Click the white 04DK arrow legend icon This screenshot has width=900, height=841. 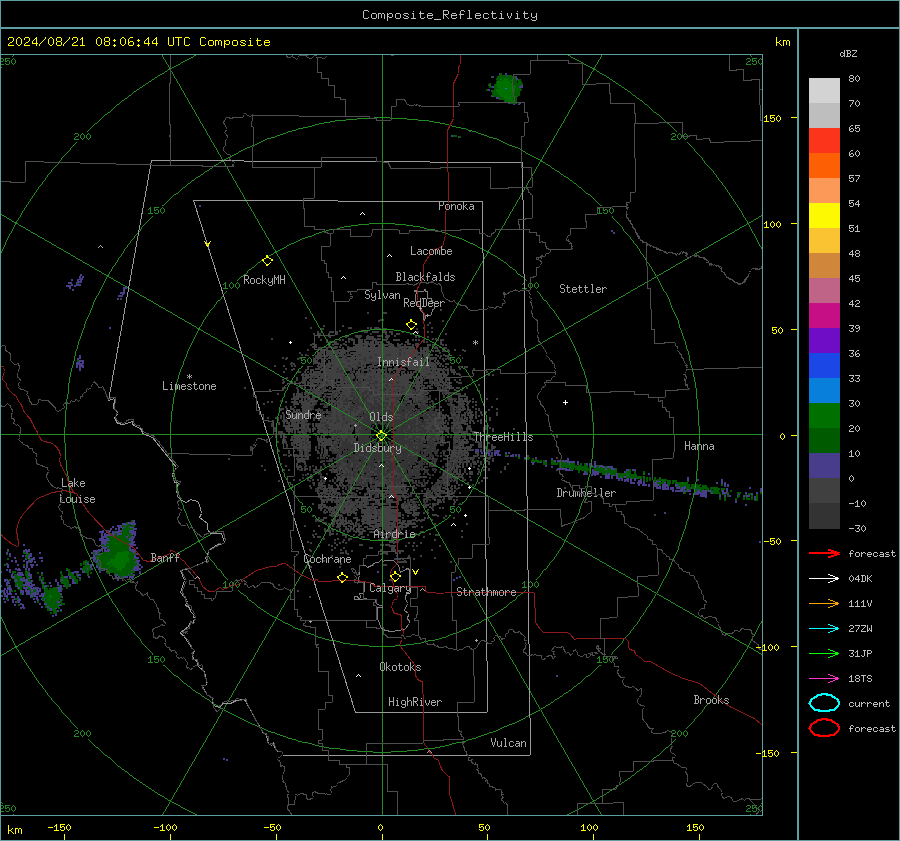click(824, 578)
